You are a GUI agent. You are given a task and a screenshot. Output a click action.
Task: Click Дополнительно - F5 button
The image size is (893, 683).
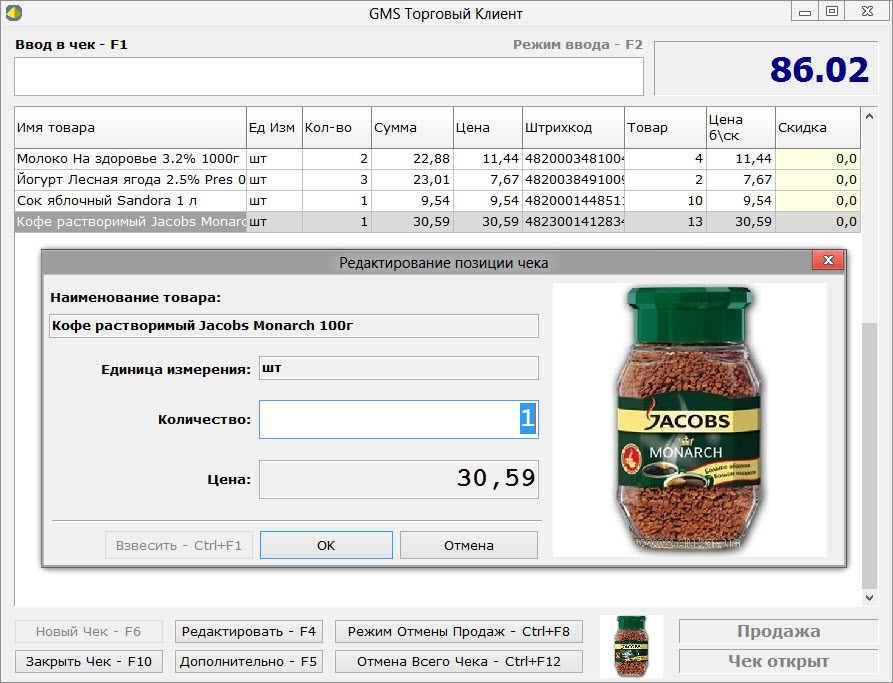click(x=249, y=661)
